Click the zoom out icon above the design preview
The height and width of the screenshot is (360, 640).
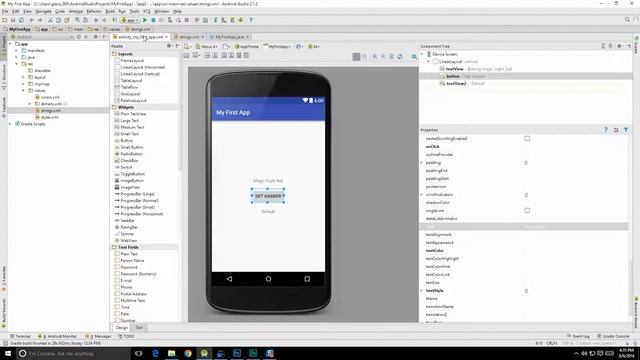click(383, 56)
